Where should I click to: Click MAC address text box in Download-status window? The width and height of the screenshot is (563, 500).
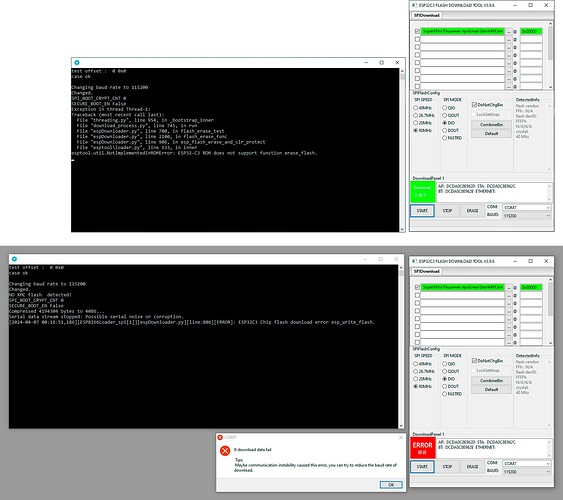point(494,192)
